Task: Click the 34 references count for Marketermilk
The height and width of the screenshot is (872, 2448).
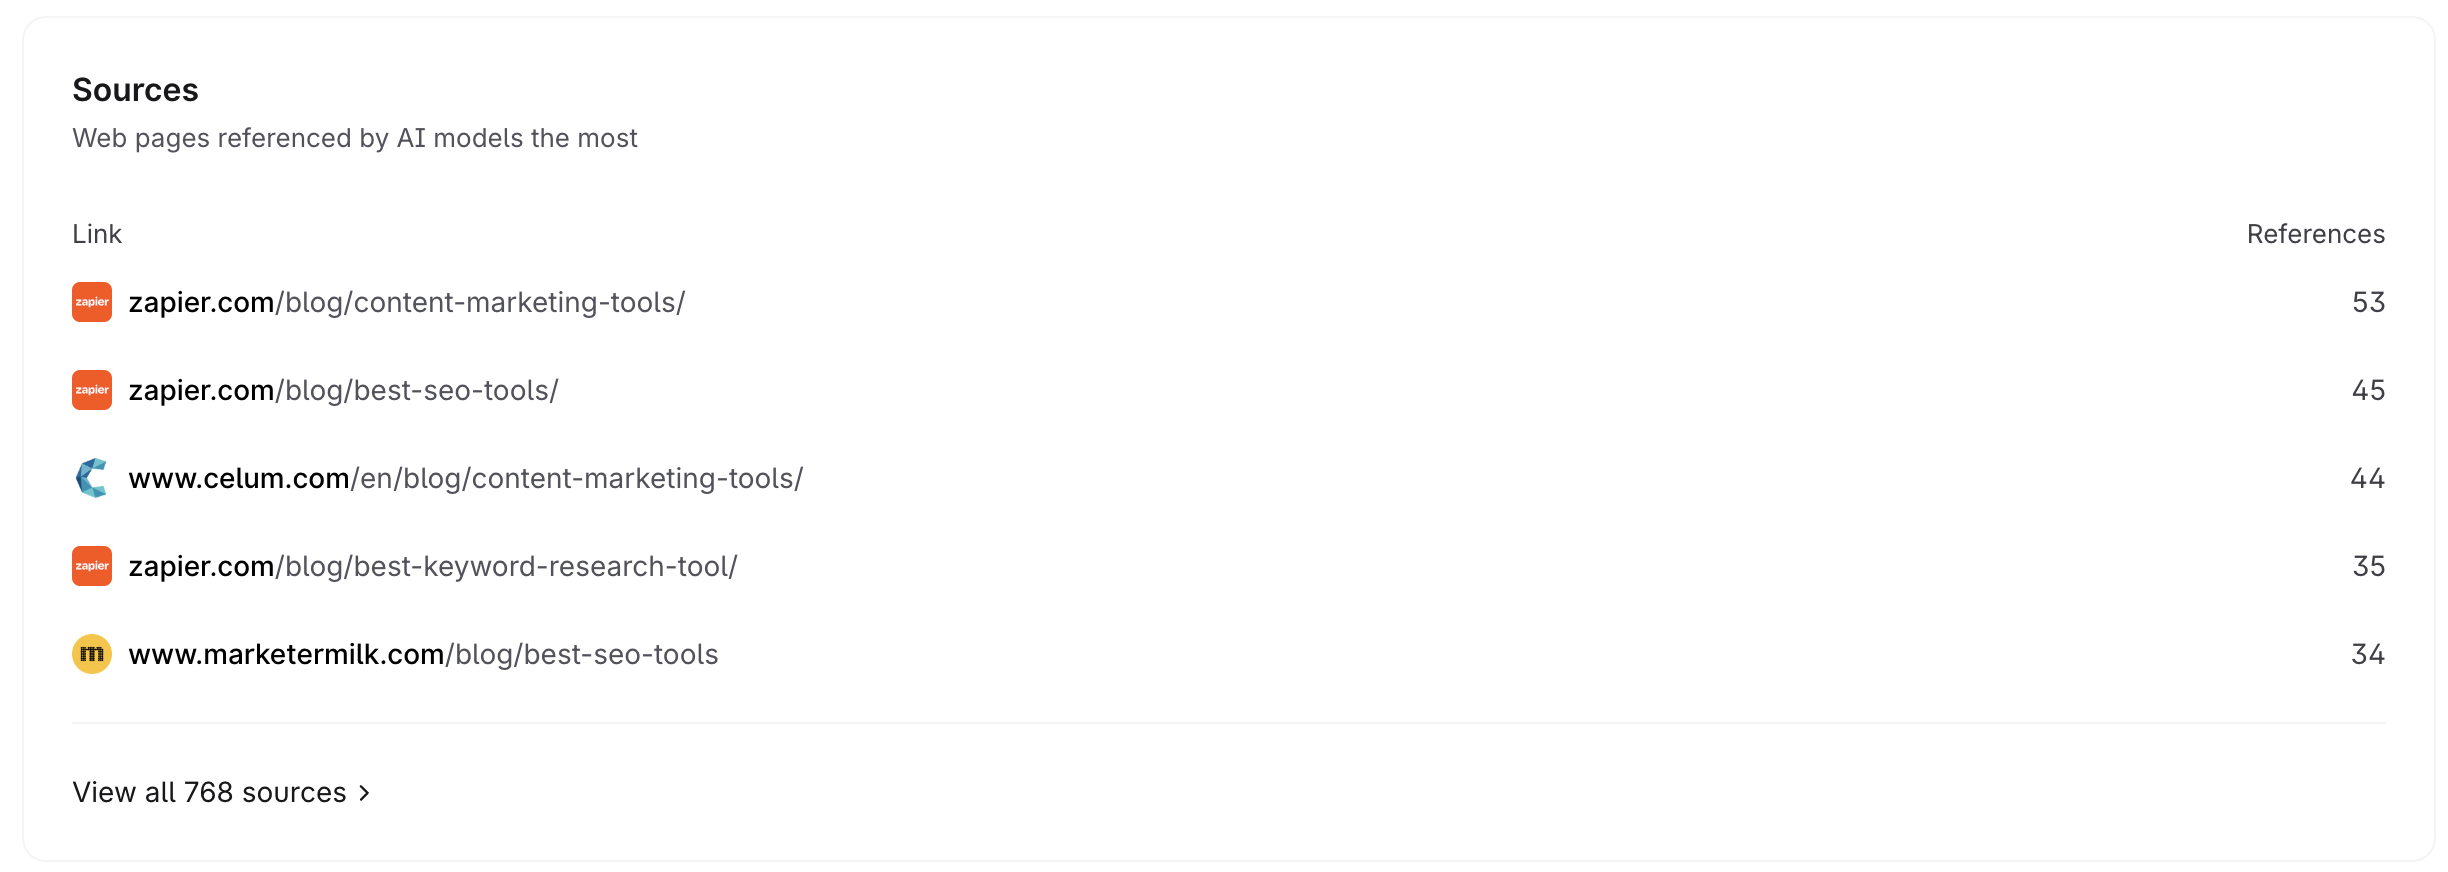Action: coord(2367,654)
